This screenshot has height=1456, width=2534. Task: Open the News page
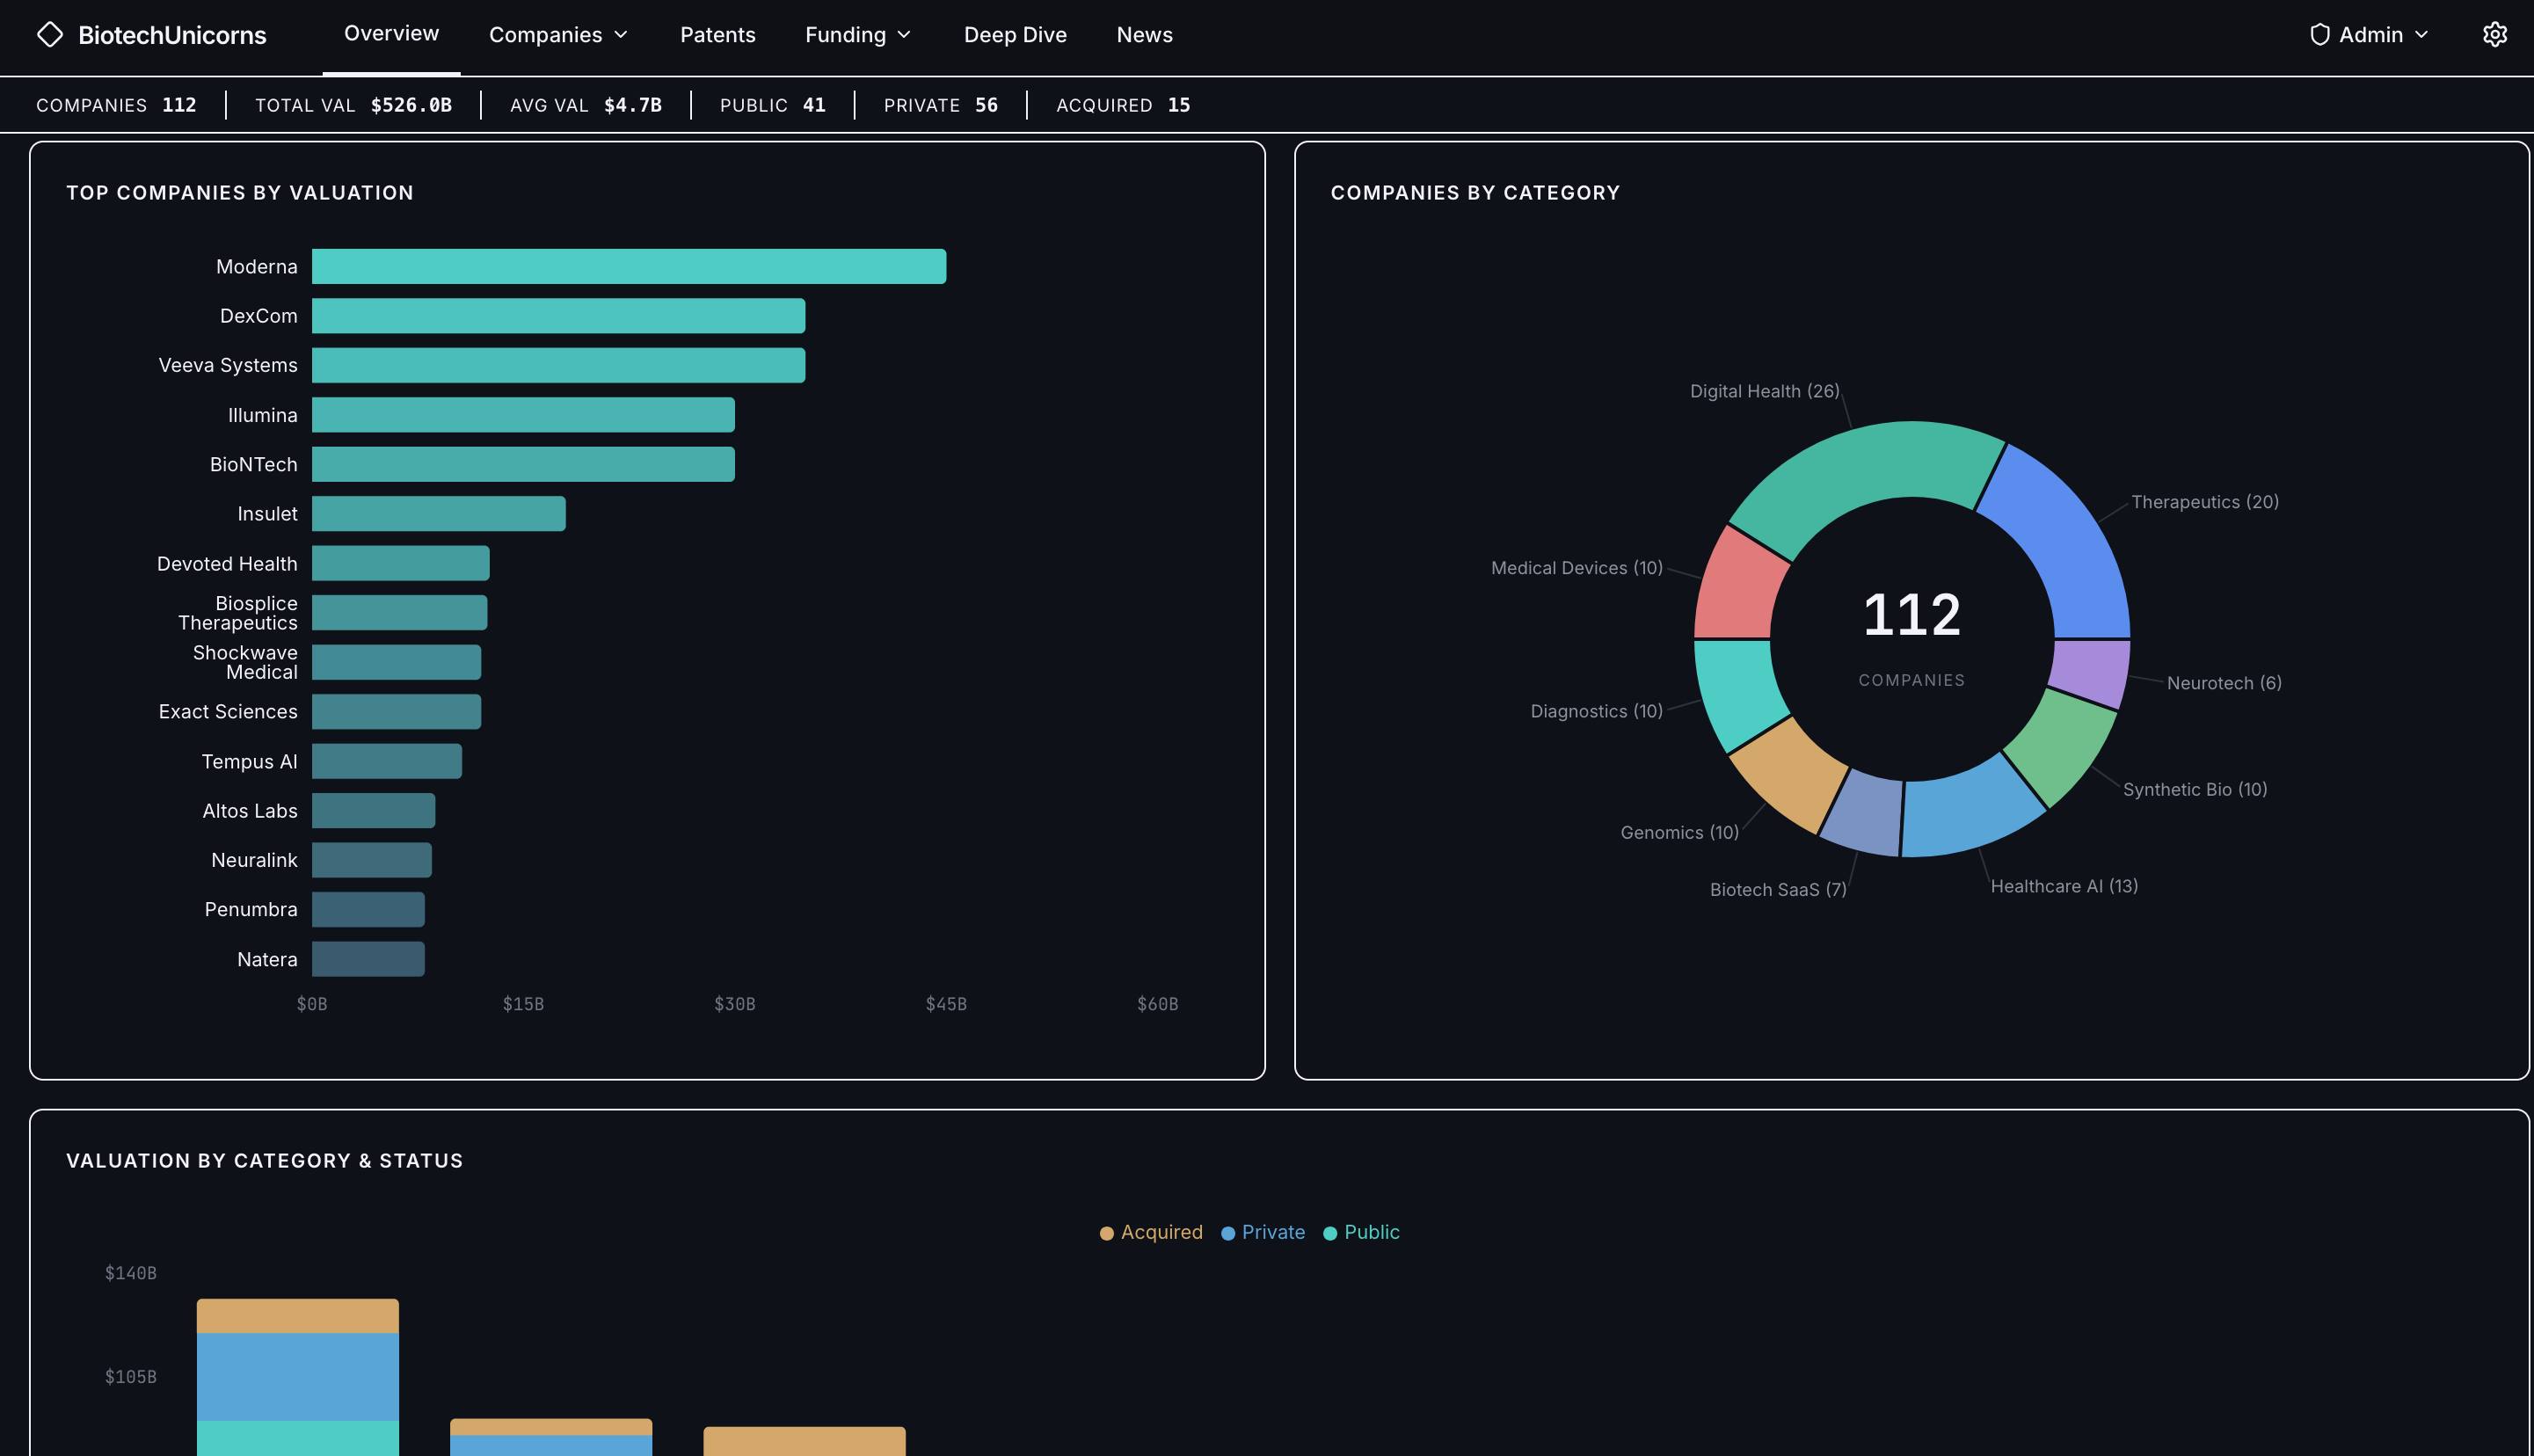(x=1144, y=35)
